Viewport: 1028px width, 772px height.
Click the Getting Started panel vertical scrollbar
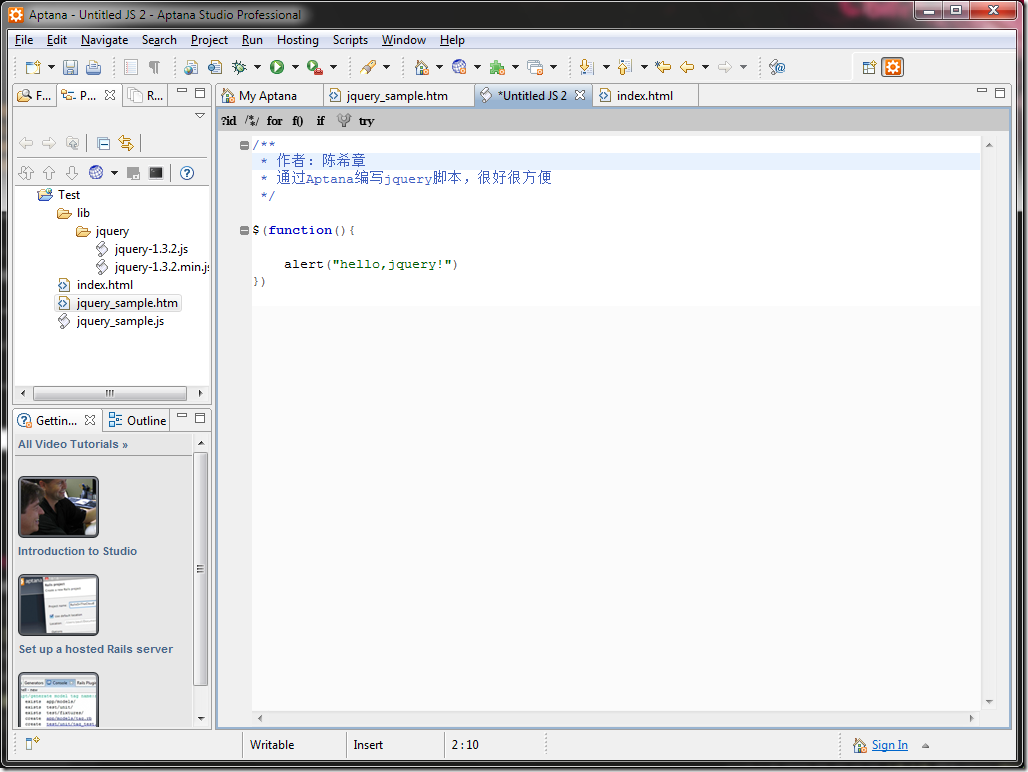(201, 569)
